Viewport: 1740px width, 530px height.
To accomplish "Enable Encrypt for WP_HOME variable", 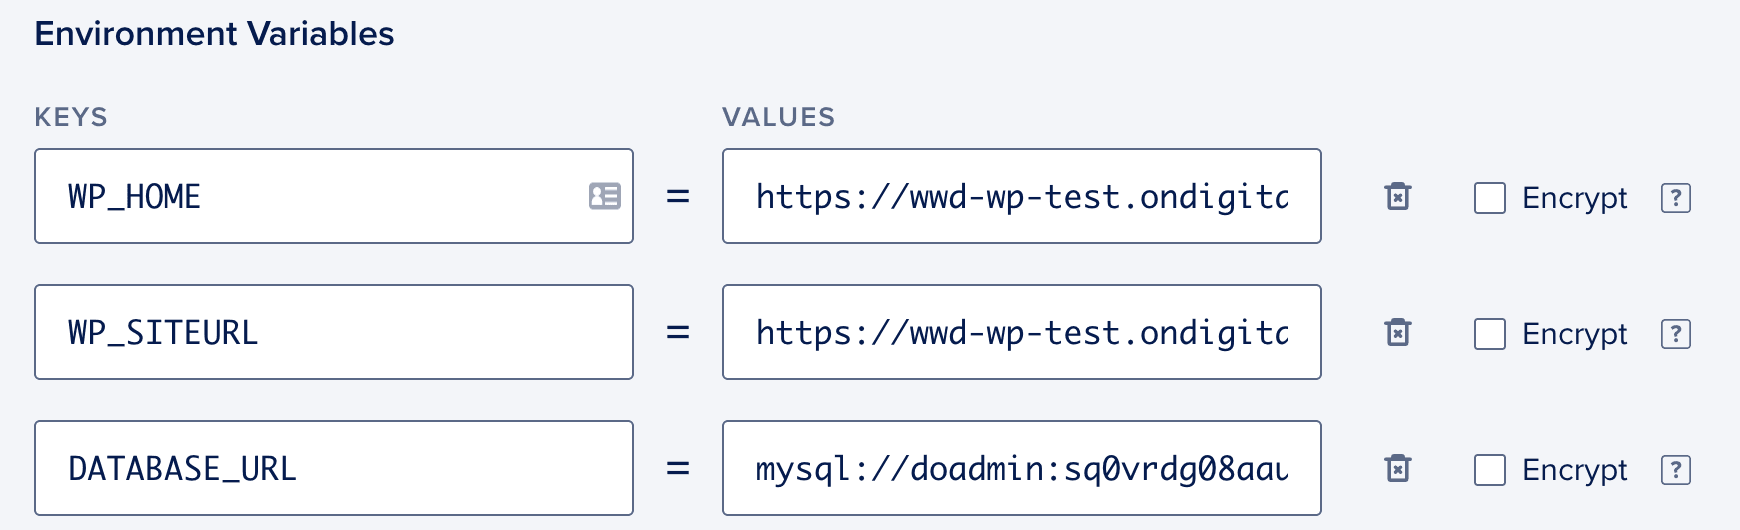I will click(x=1490, y=198).
